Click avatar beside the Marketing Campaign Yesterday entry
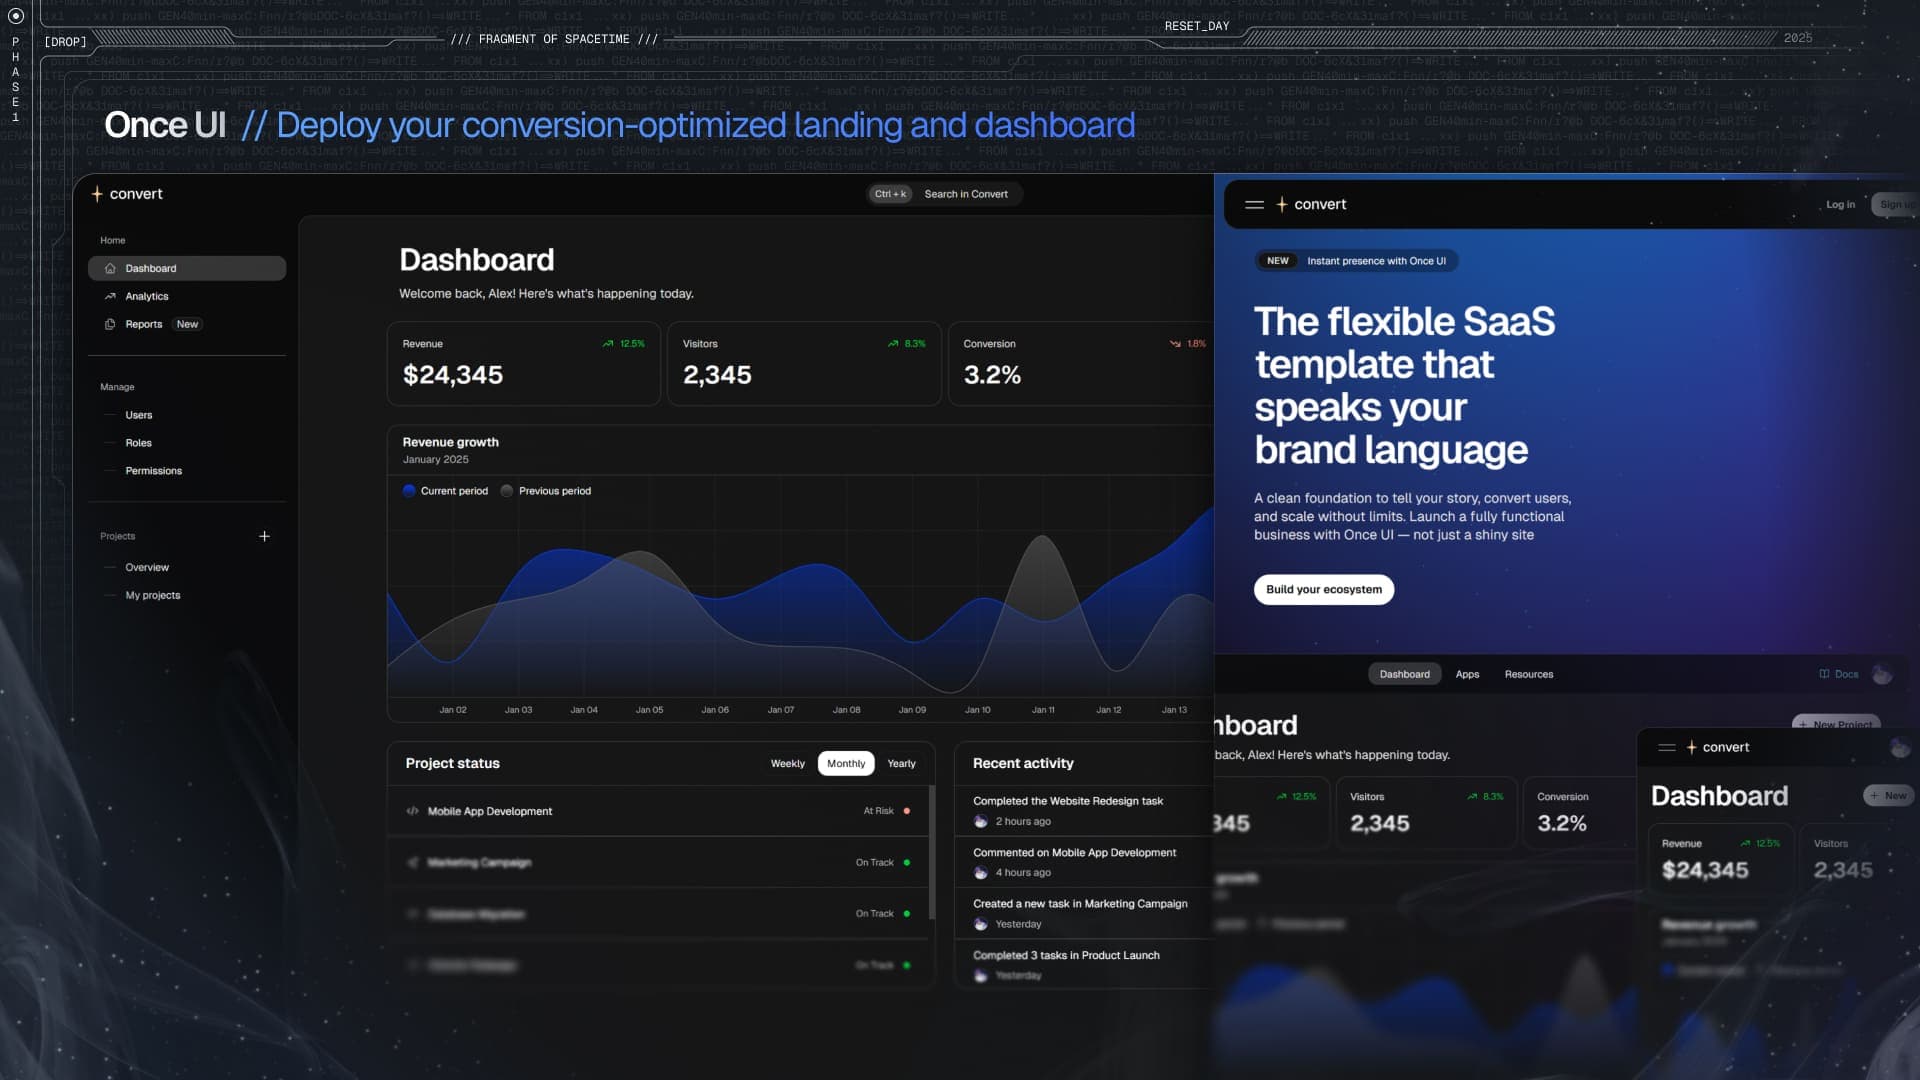 (x=981, y=924)
